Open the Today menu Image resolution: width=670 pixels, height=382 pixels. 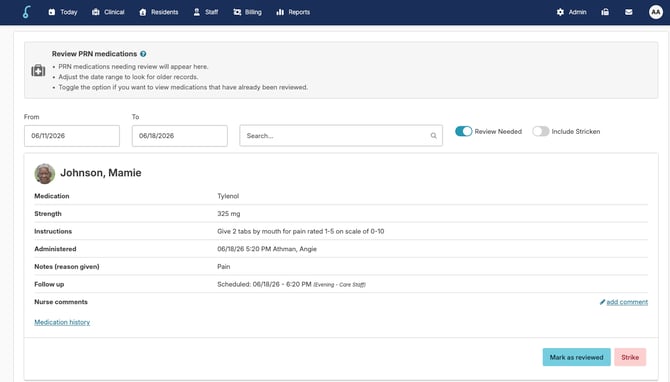[x=63, y=12]
